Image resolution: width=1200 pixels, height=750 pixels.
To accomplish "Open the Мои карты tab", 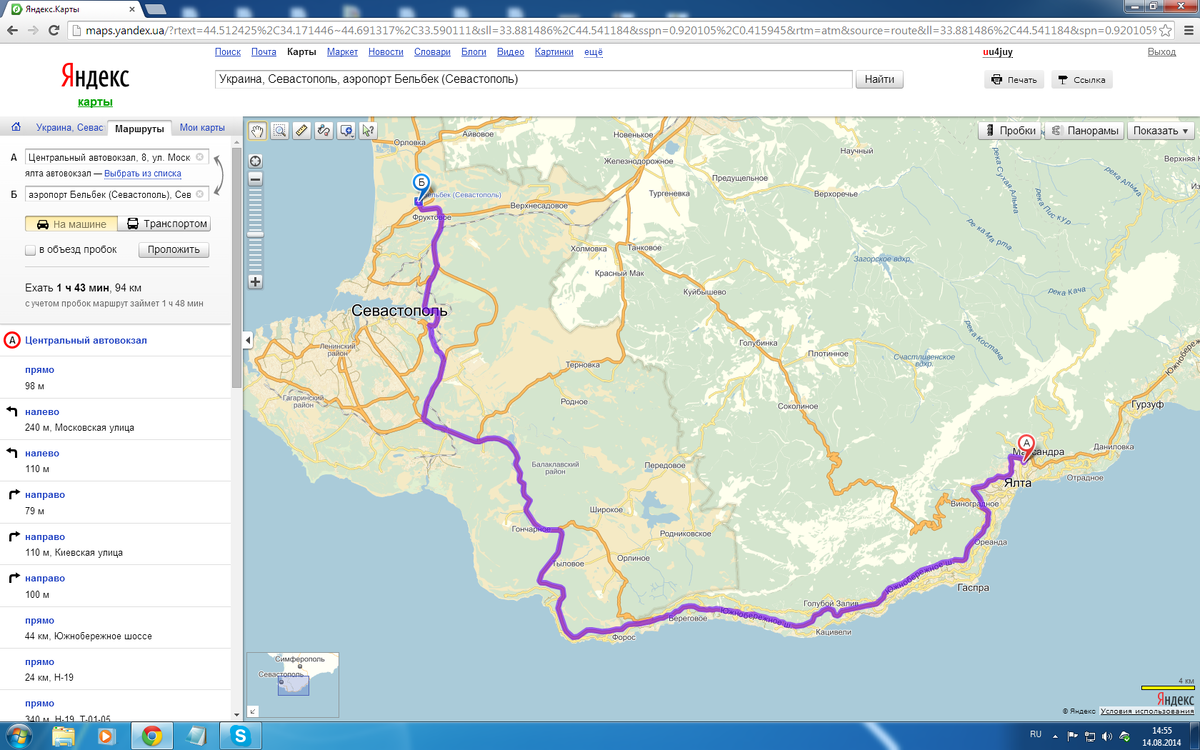I will tap(202, 128).
